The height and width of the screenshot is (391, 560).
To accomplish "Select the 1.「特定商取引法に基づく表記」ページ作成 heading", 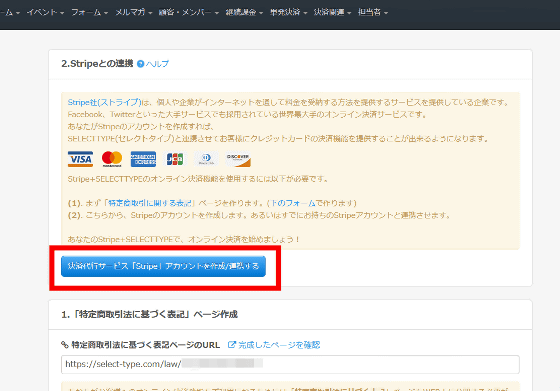I will point(149,315).
